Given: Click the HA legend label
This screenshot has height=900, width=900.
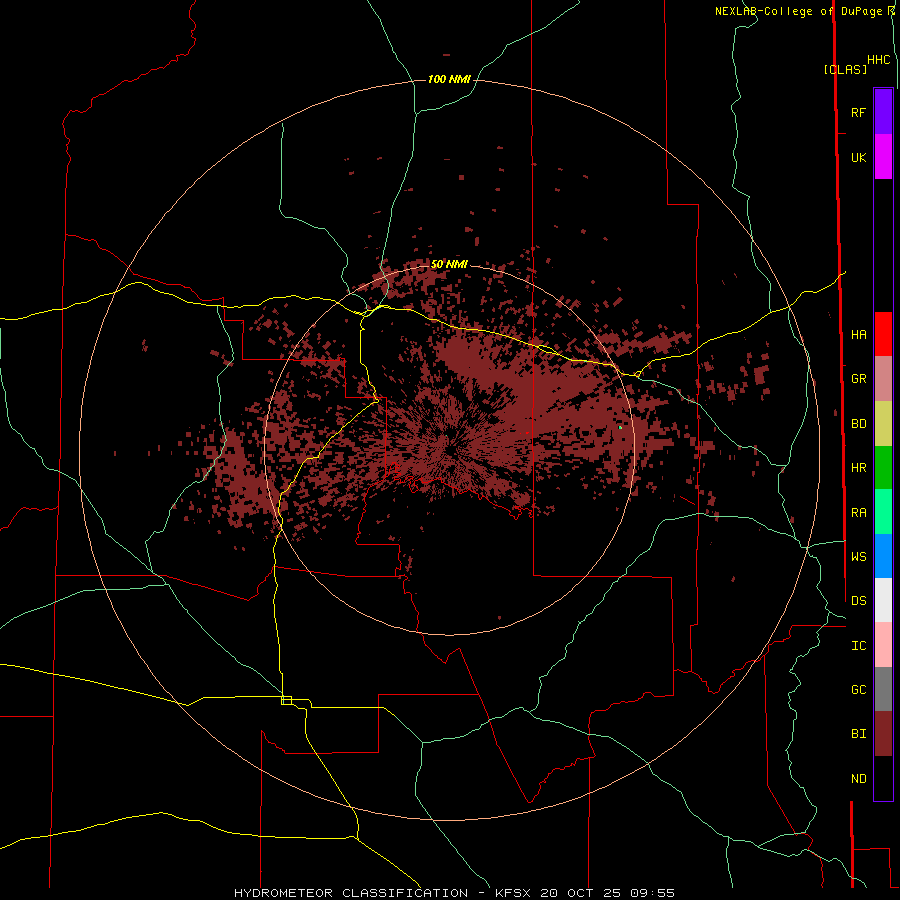Looking at the screenshot, I should (x=858, y=335).
